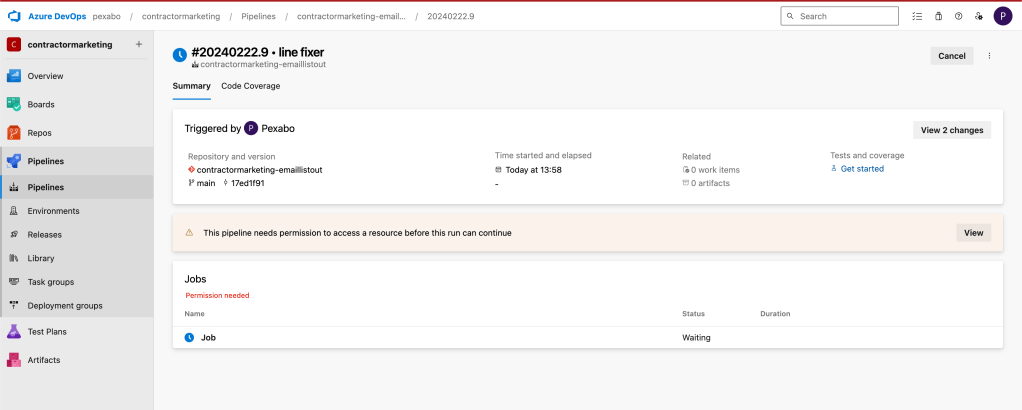Click the Today at 13:58 text
Viewport: 1022px width, 410px height.
point(533,170)
